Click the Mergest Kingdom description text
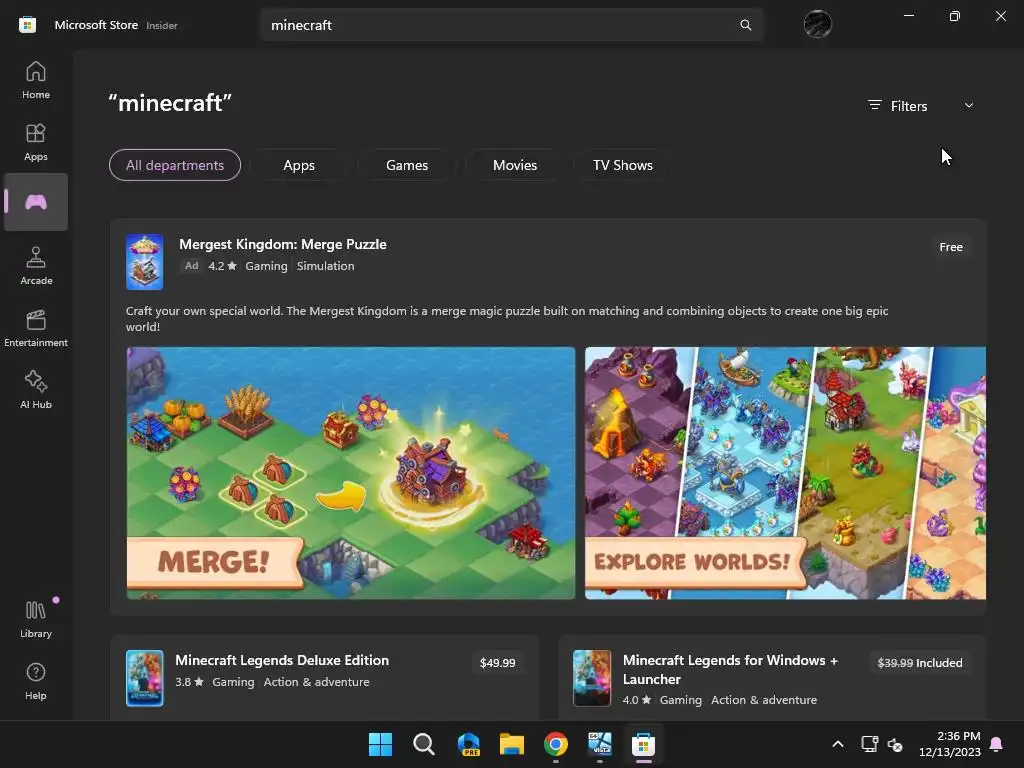 pyautogui.click(x=507, y=319)
